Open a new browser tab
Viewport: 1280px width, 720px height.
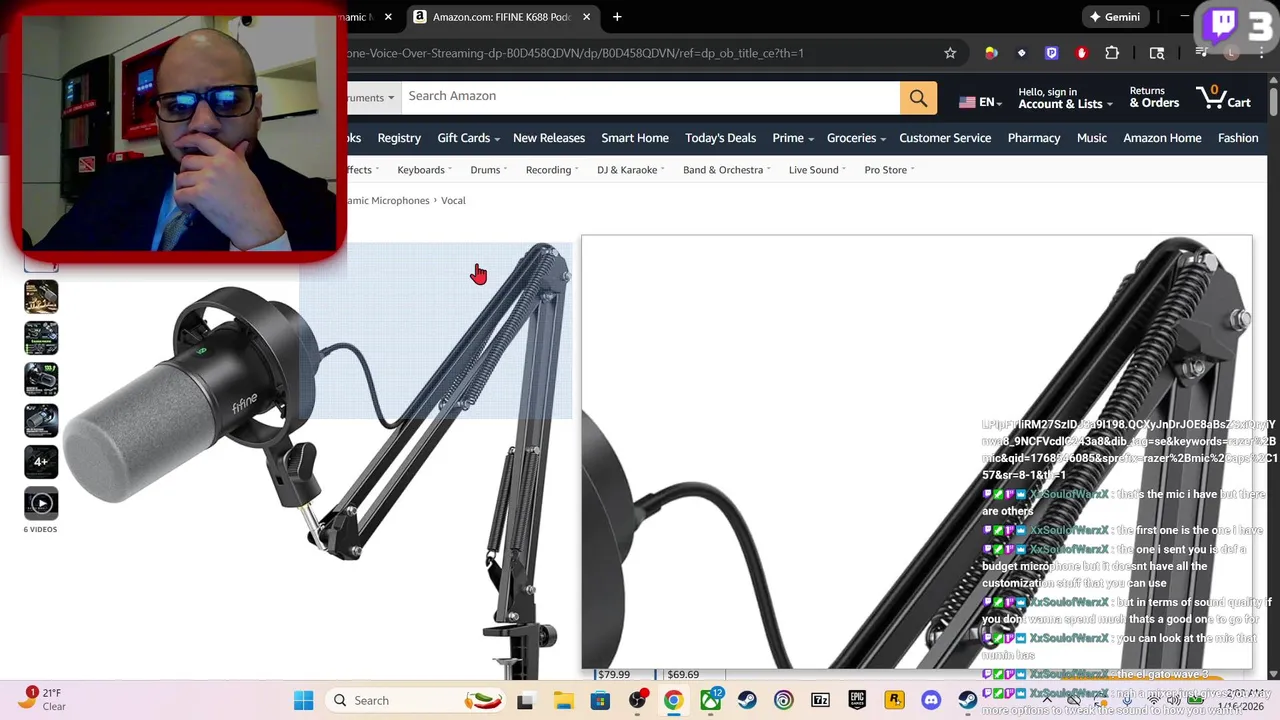click(x=617, y=17)
